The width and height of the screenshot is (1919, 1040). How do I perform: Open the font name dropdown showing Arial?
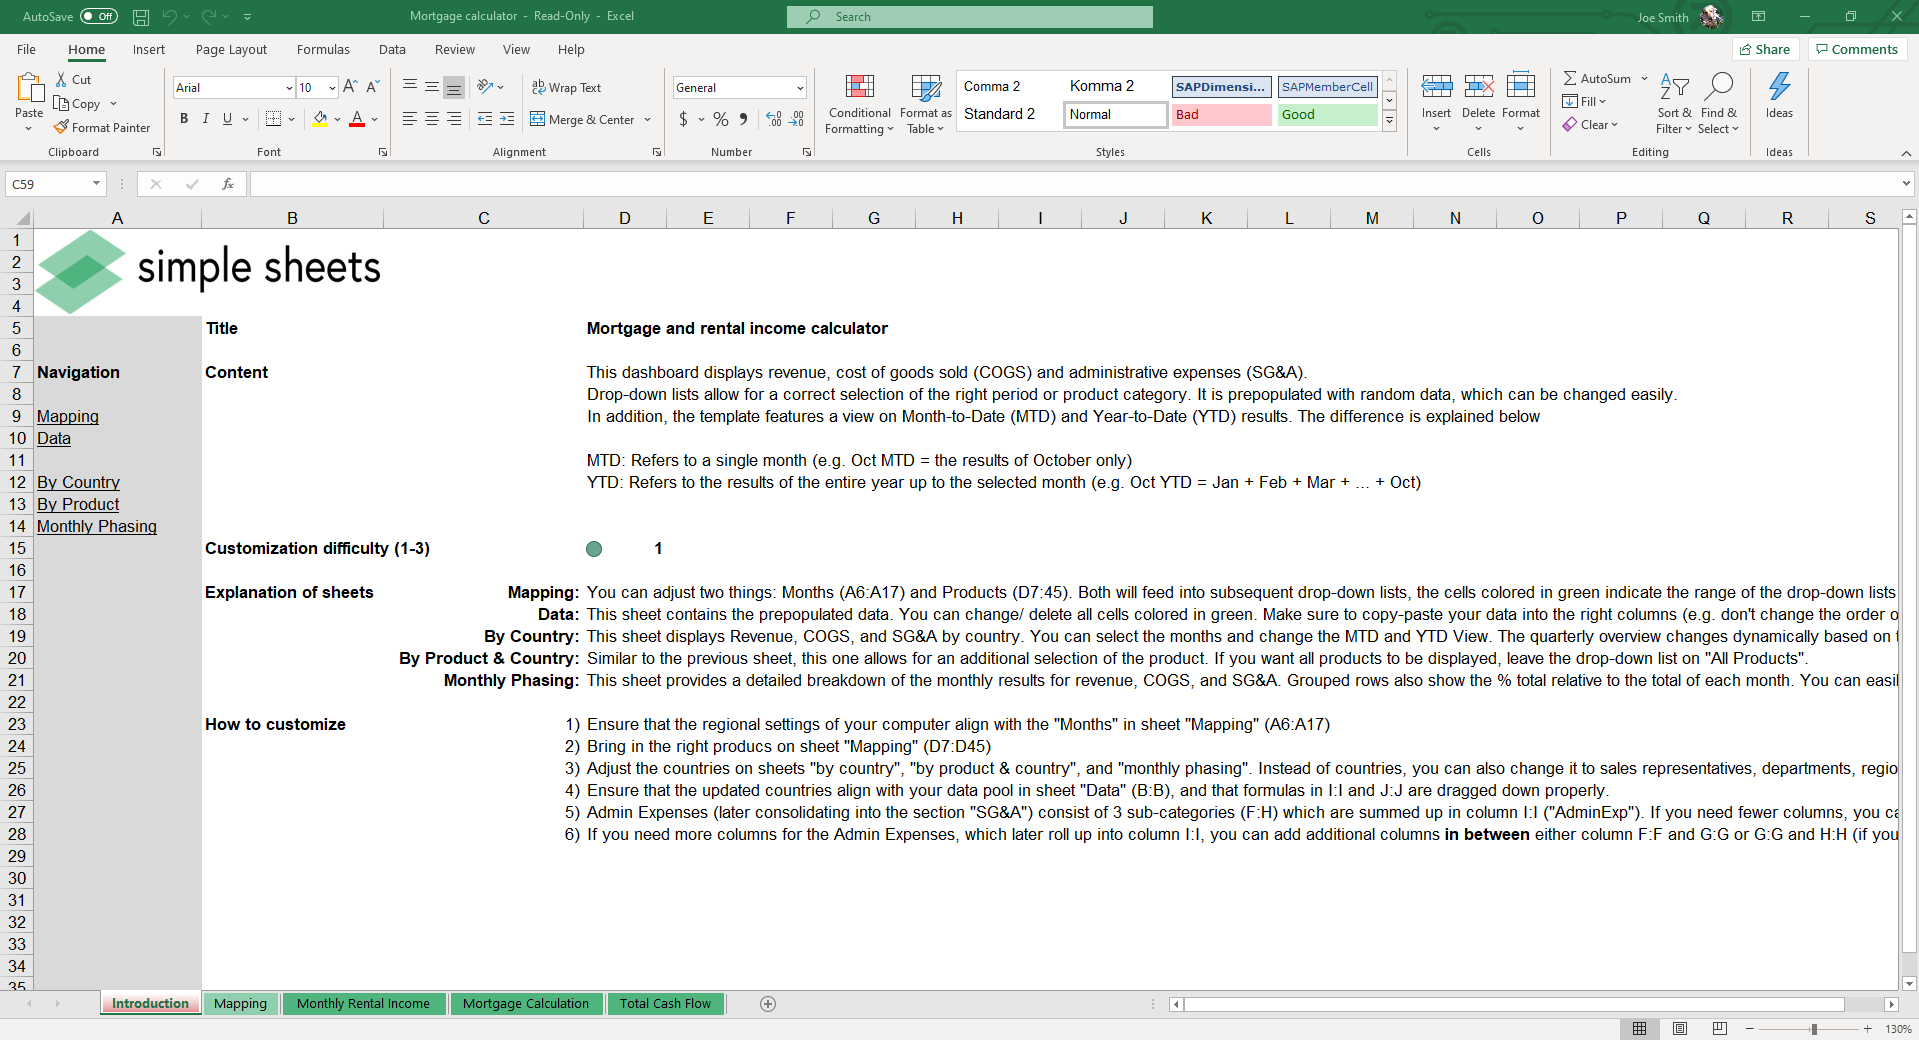(x=289, y=88)
